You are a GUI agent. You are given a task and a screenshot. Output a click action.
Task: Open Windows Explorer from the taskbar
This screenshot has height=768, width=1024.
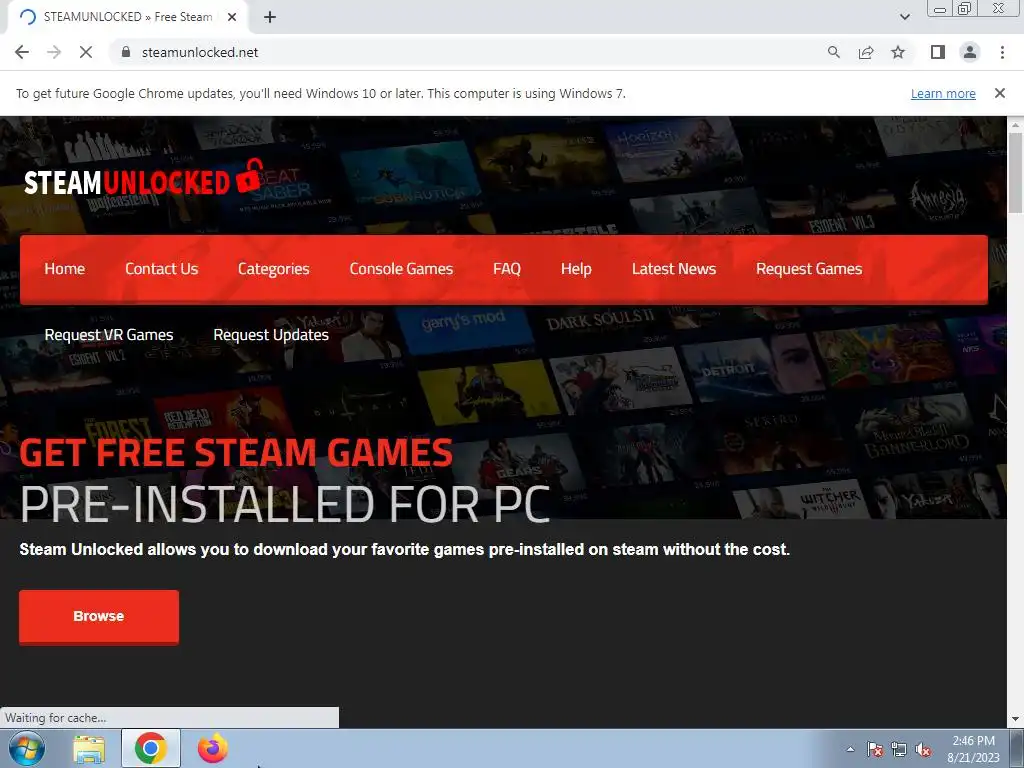point(89,748)
